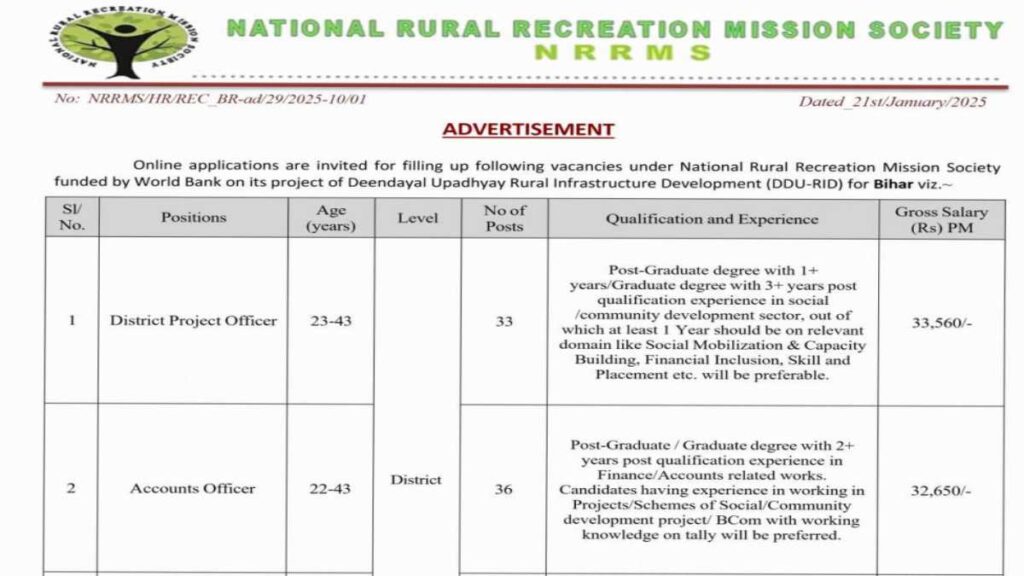Click the salary "33,560/-"
The width and height of the screenshot is (1024, 576).
pos(942,323)
